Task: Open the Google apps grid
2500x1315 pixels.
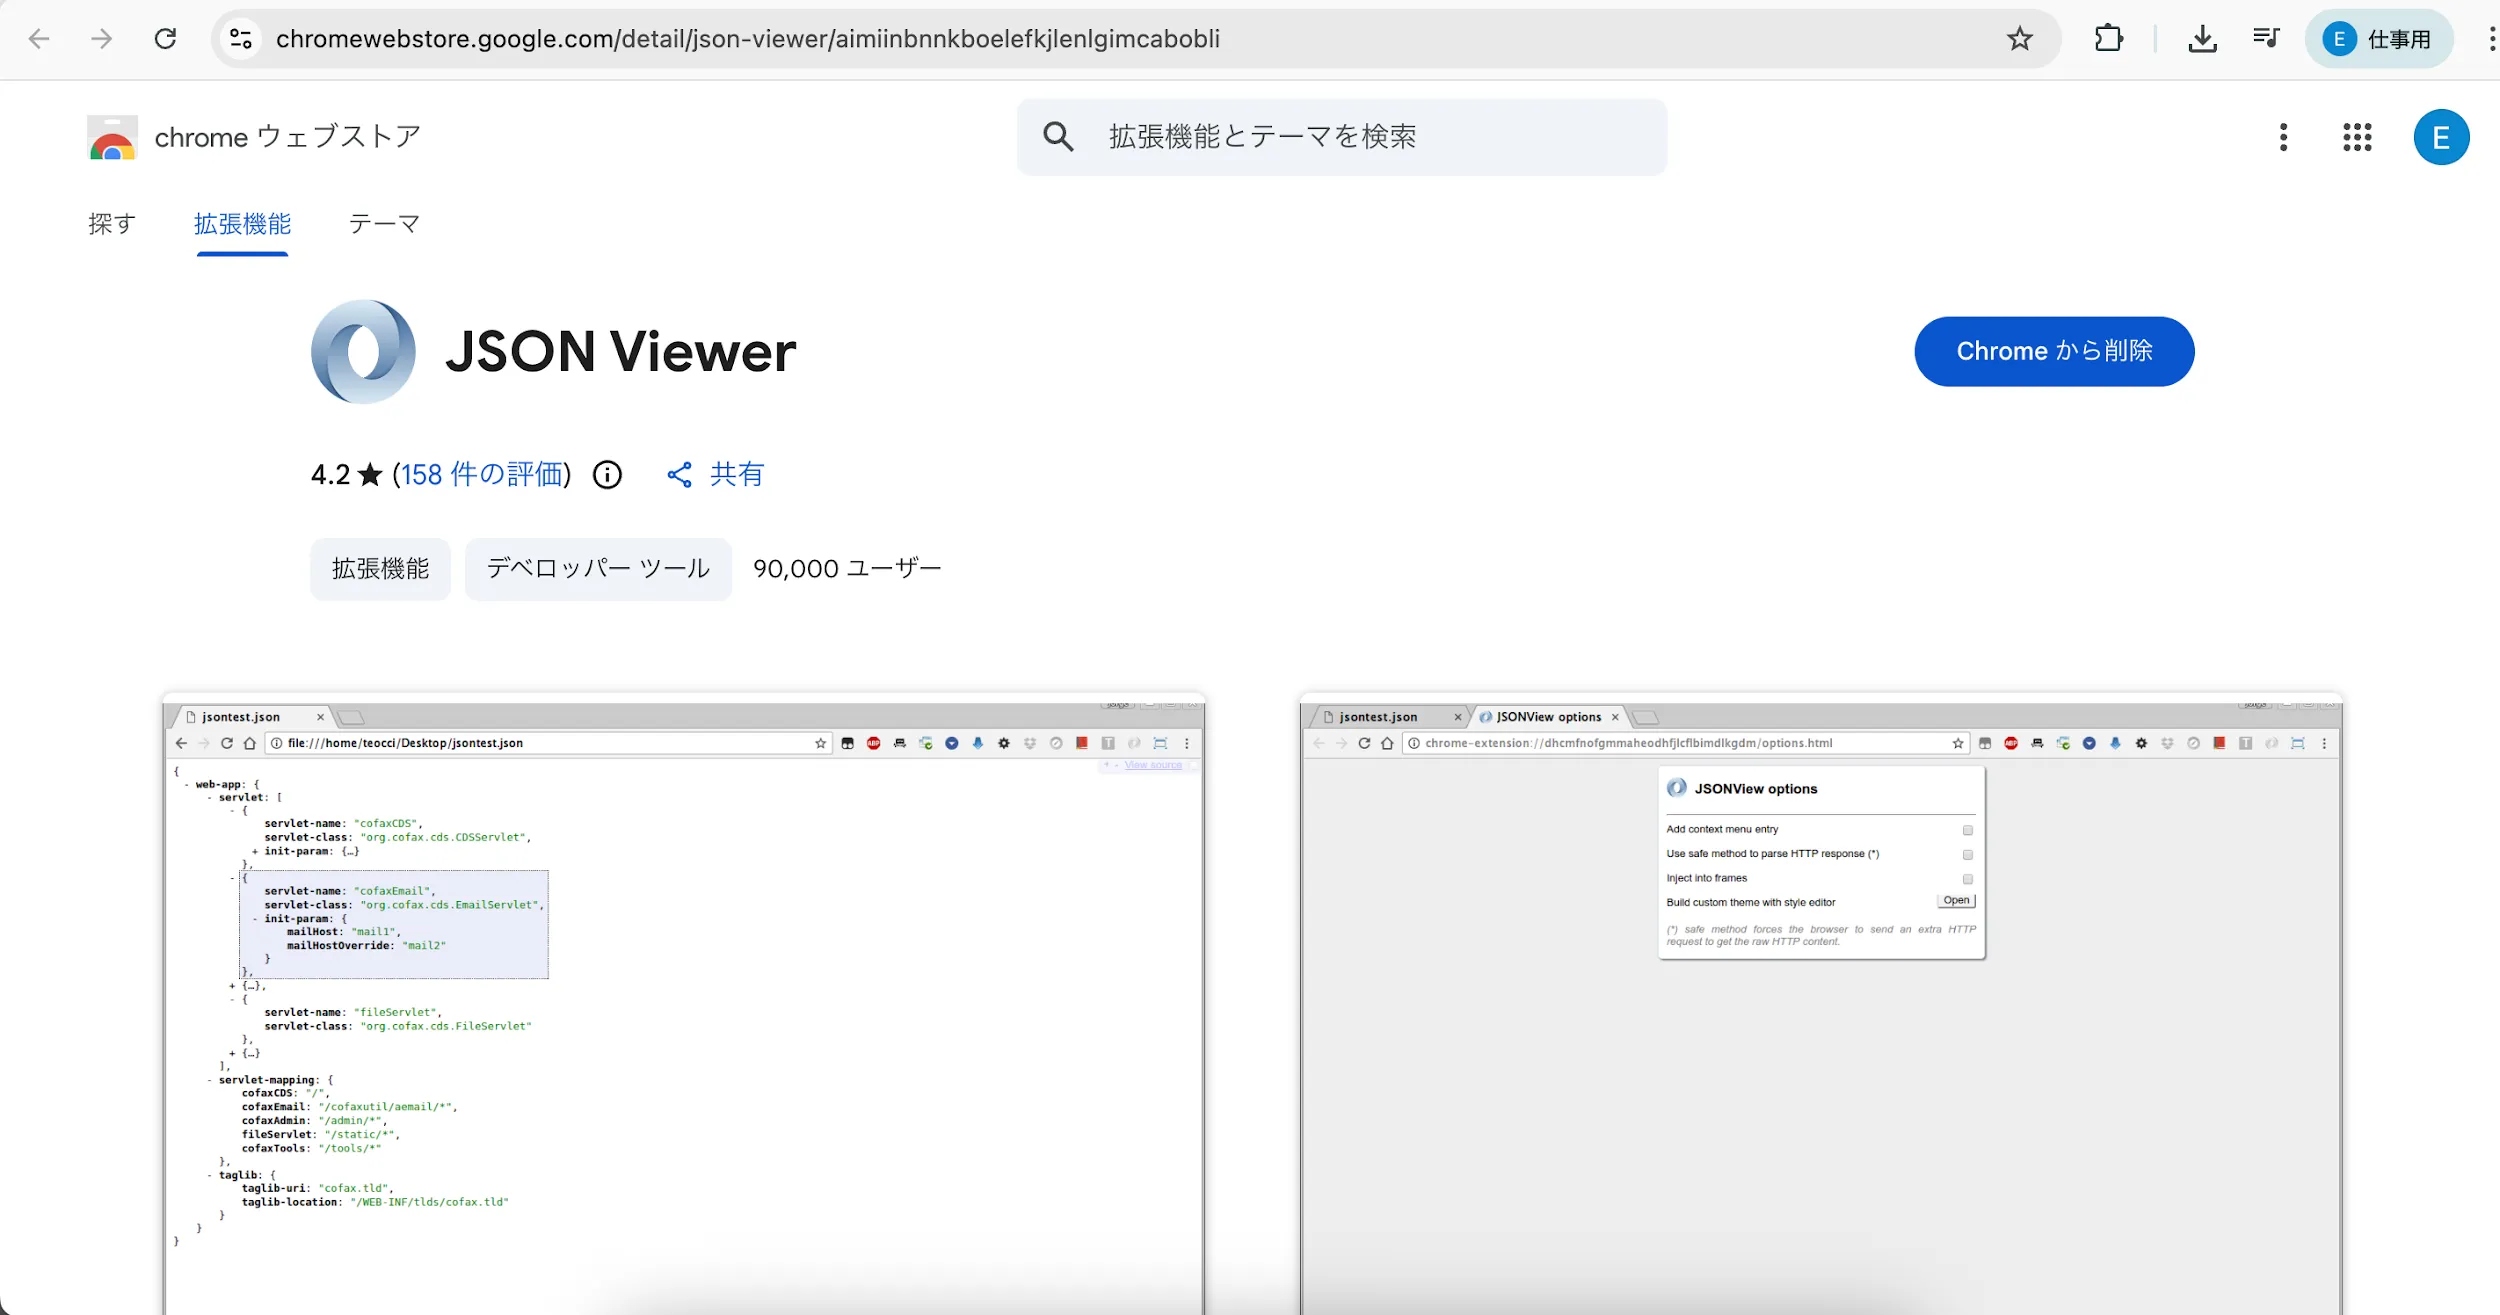Action: (x=2357, y=137)
